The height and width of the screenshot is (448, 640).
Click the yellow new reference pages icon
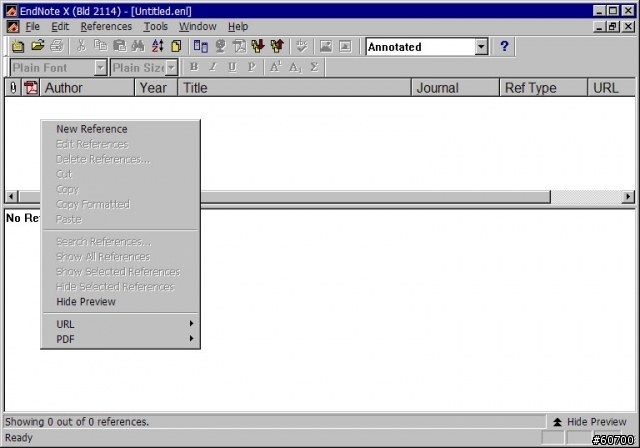click(176, 46)
